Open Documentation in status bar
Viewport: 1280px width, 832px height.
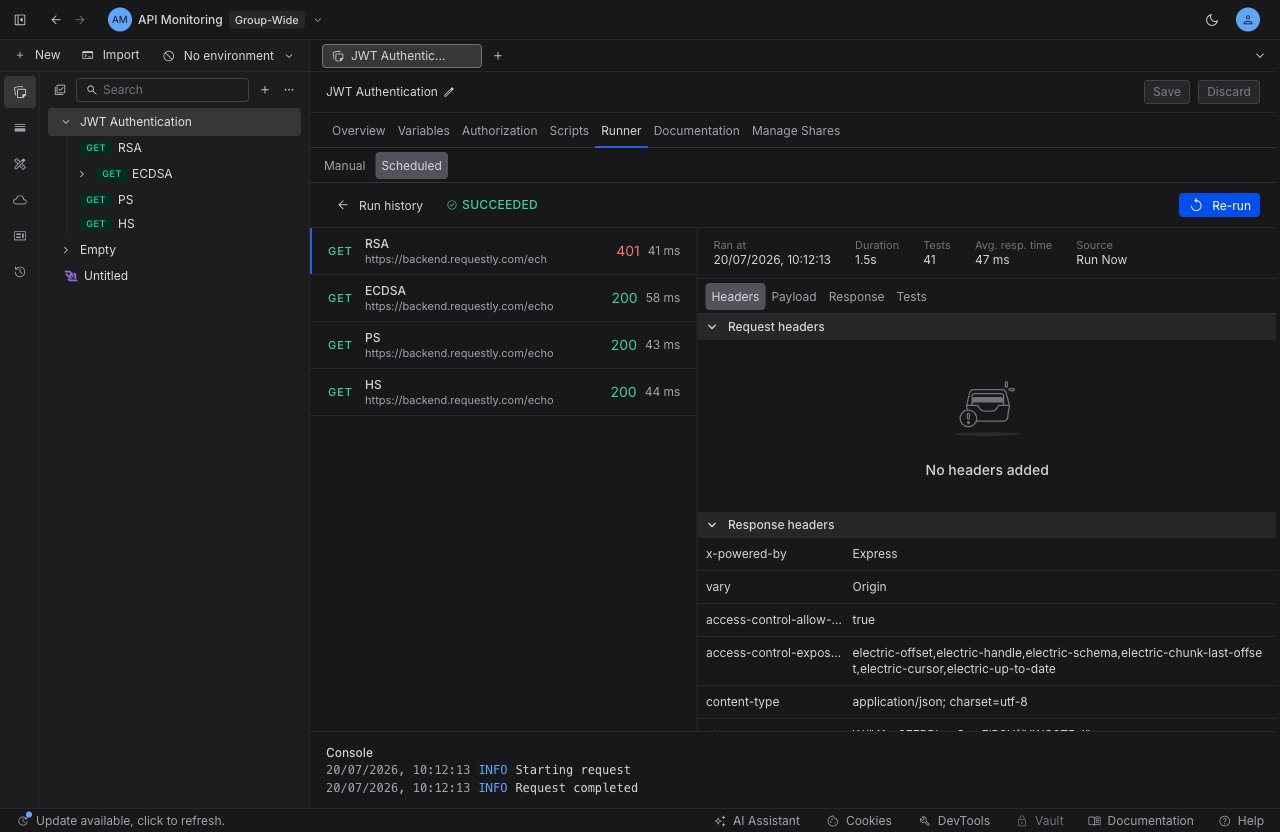pyautogui.click(x=1141, y=821)
